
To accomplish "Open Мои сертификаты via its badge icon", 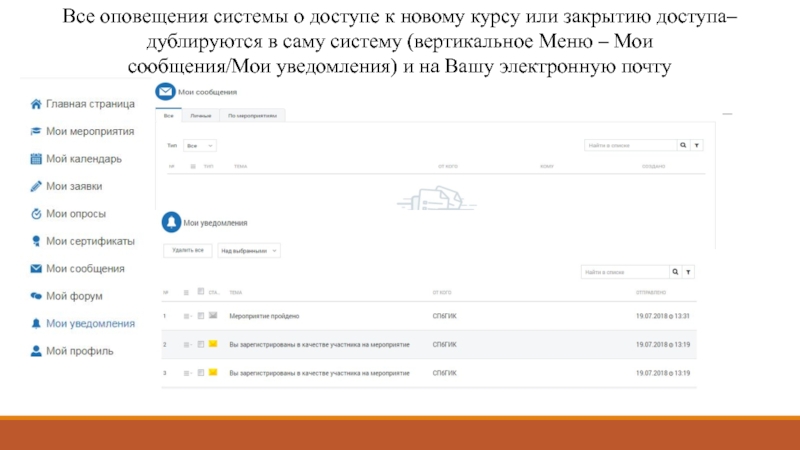I will (x=36, y=241).
